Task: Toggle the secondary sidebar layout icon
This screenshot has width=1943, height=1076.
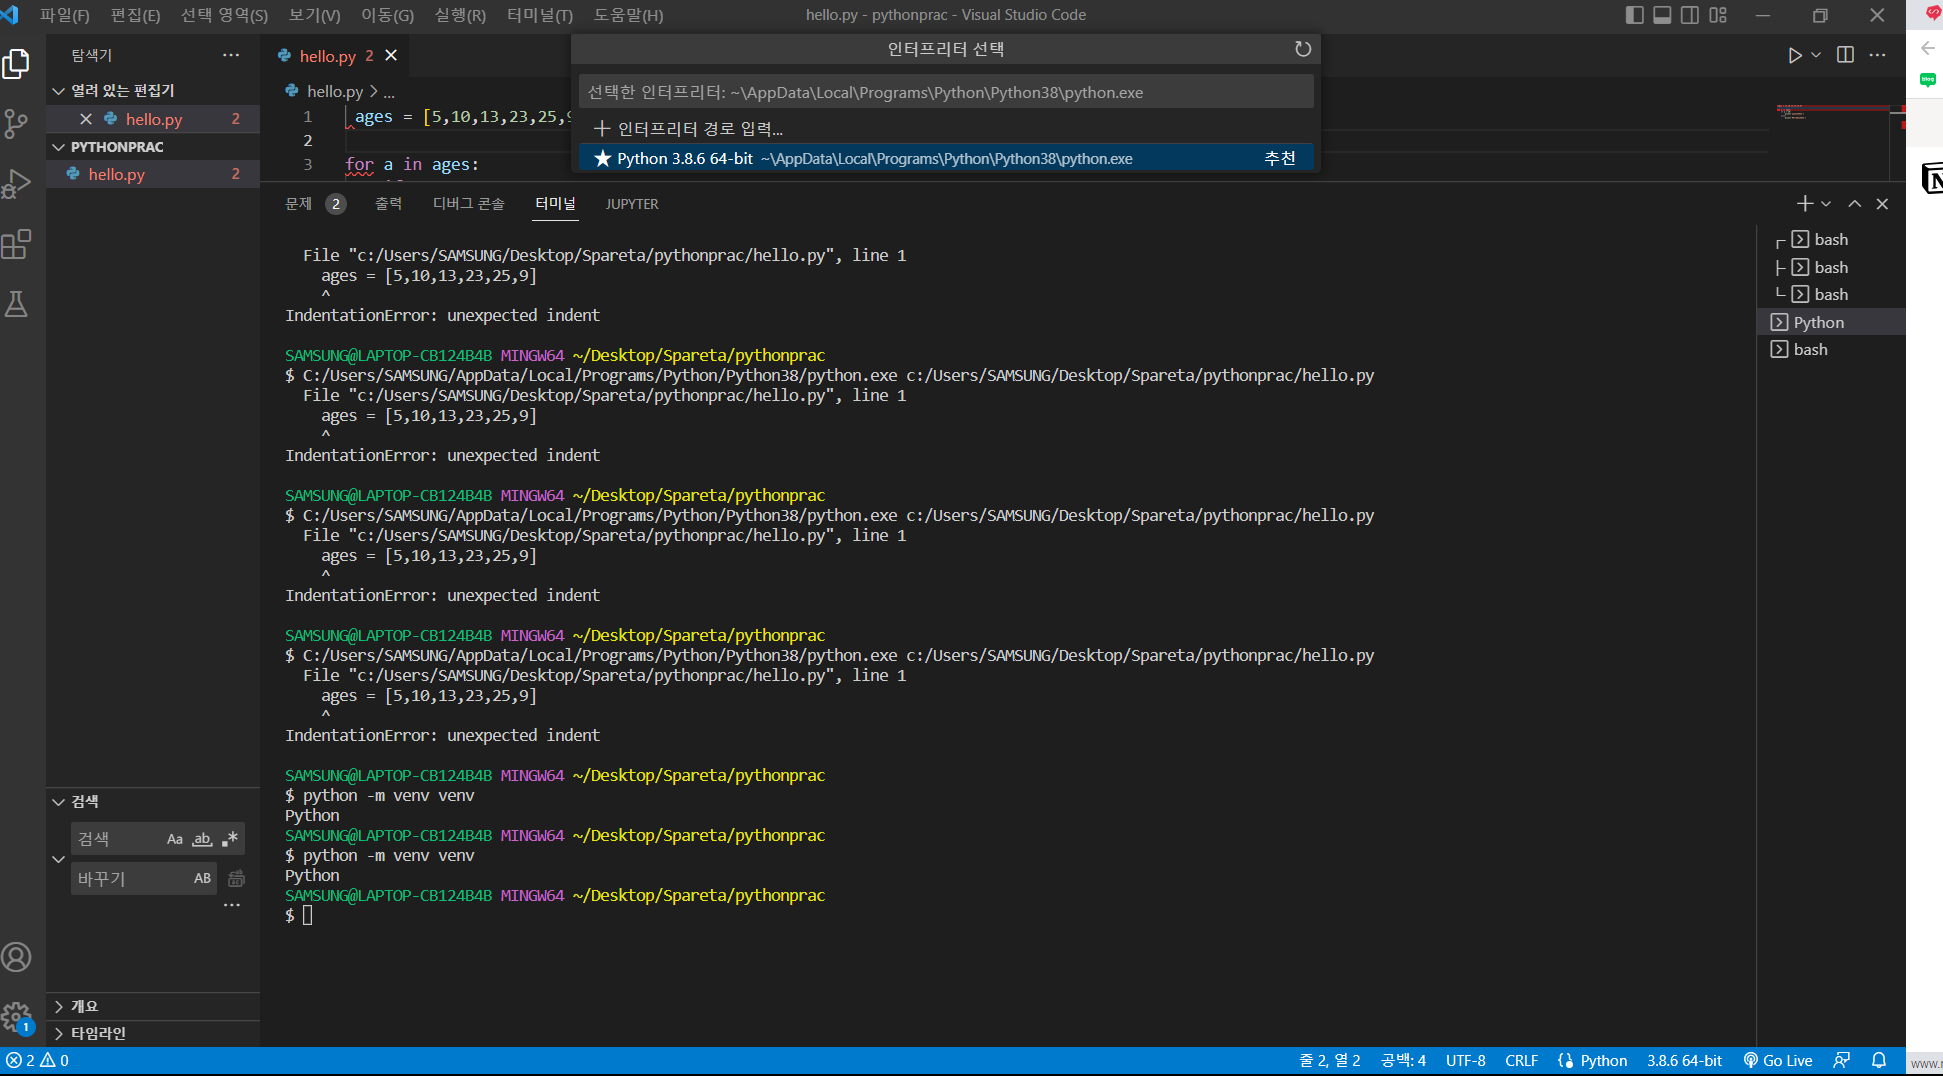Action: tap(1690, 15)
